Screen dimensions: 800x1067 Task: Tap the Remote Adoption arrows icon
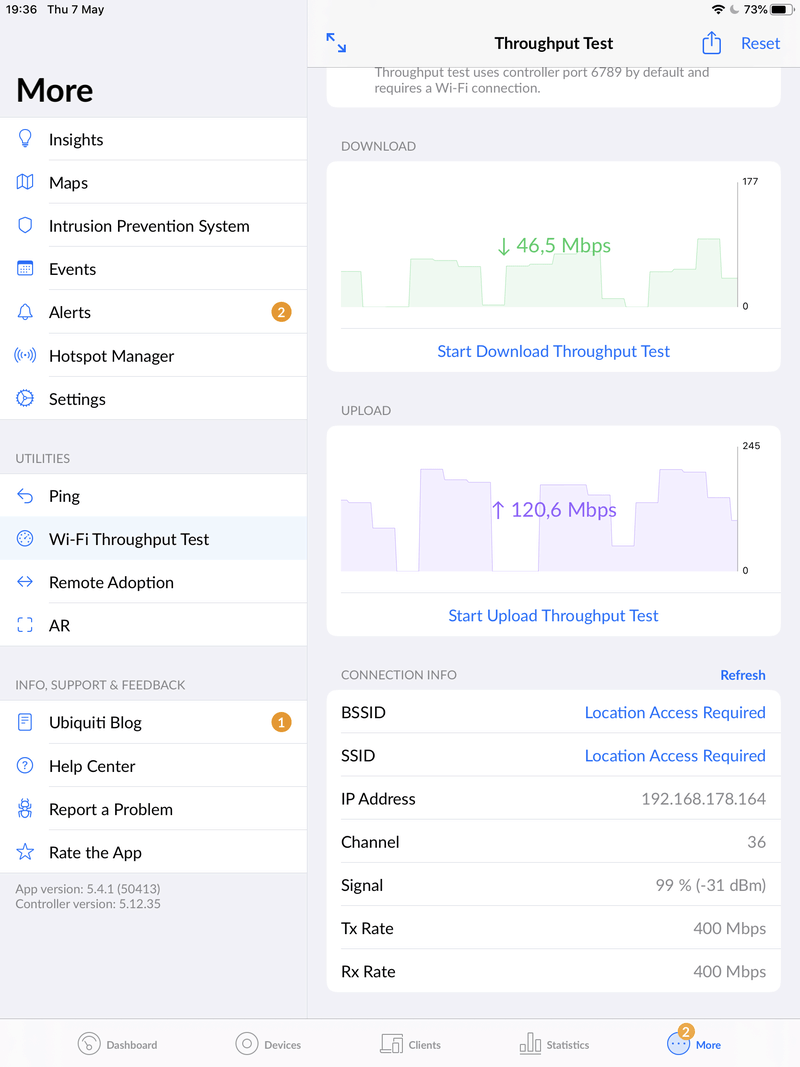[25, 582]
